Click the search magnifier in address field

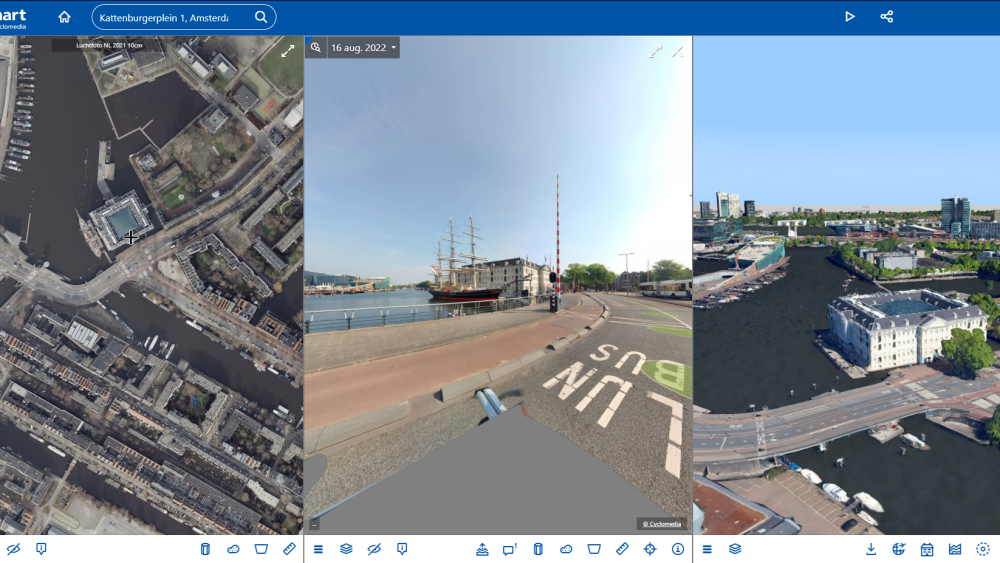(x=261, y=17)
